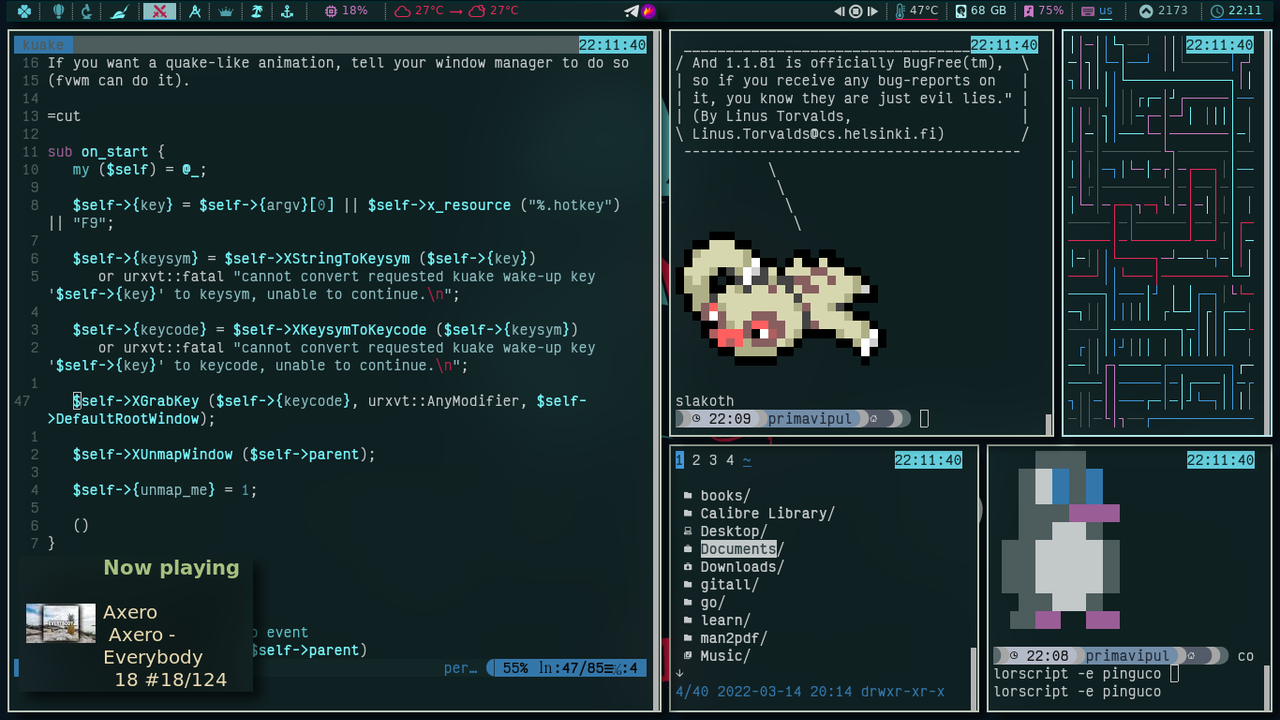
Task: Select the highlighted Documents/ folder
Action: pos(742,549)
